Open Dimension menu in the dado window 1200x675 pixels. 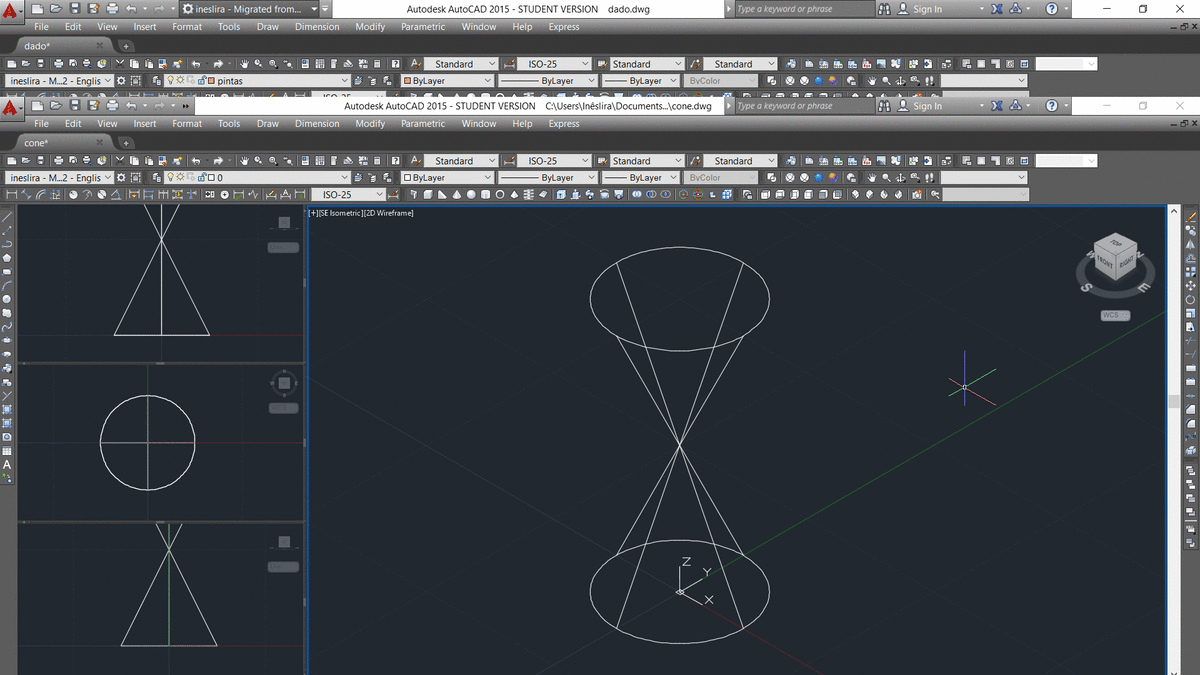click(317, 27)
